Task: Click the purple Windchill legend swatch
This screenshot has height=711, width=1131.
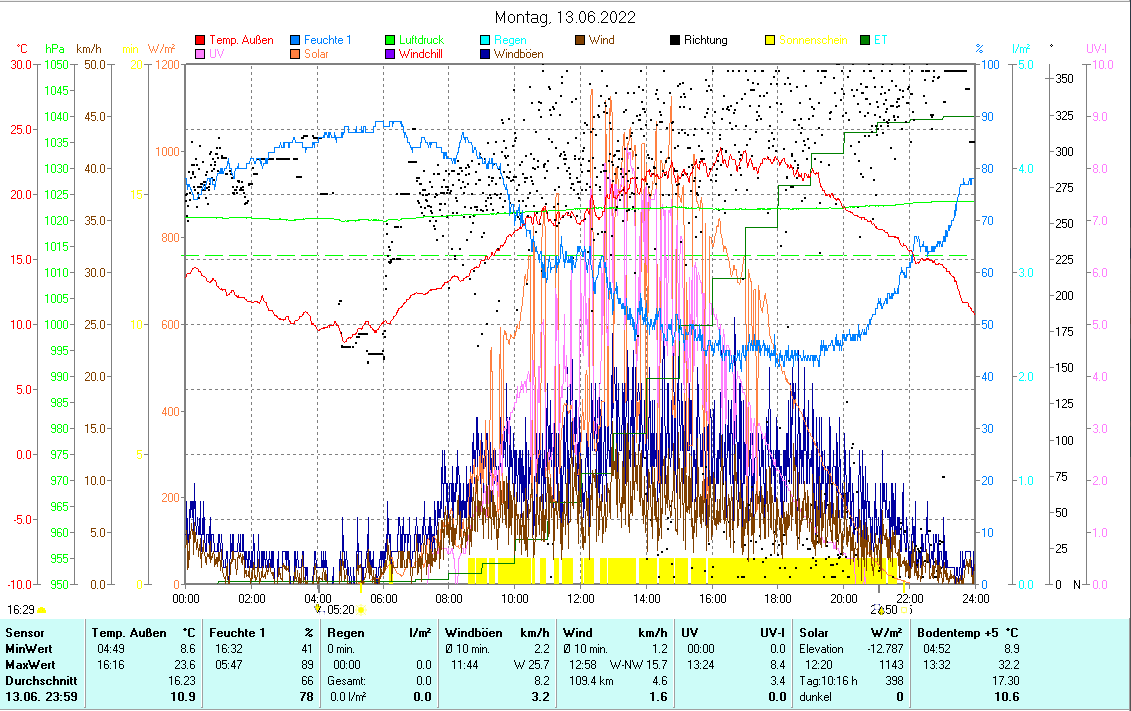Action: (x=390, y=54)
